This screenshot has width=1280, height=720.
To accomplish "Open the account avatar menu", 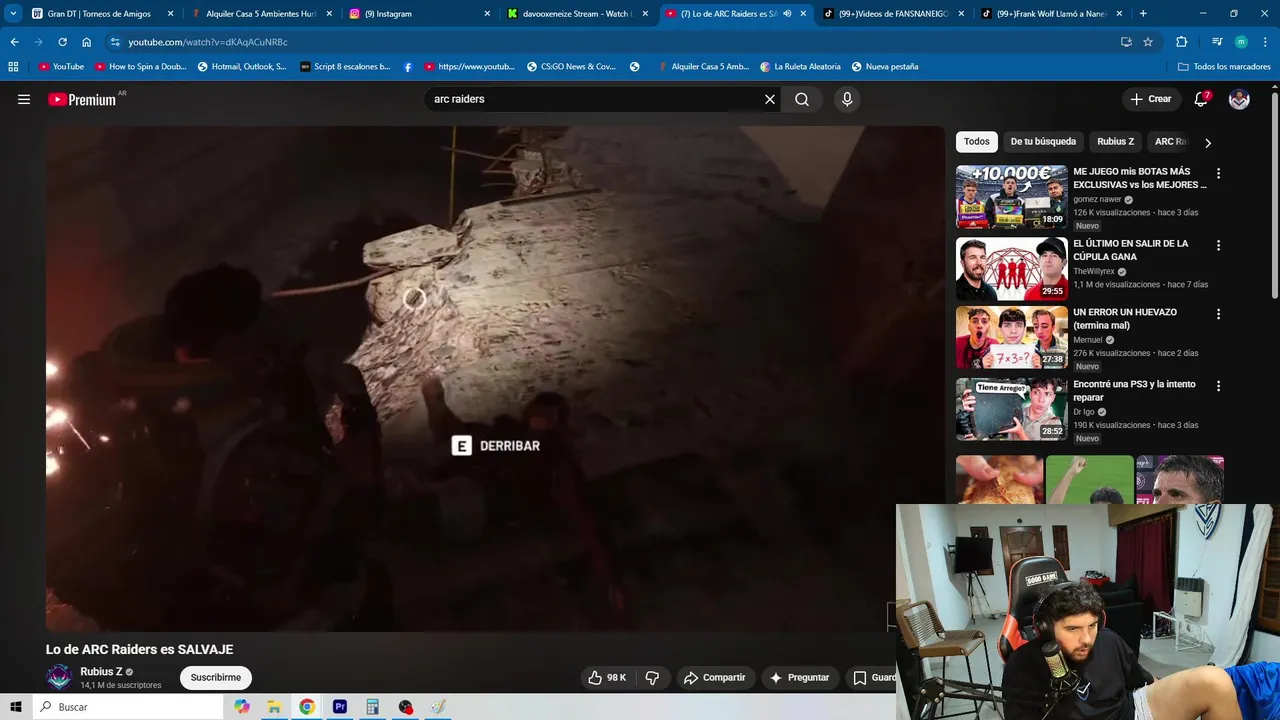I will (1239, 99).
